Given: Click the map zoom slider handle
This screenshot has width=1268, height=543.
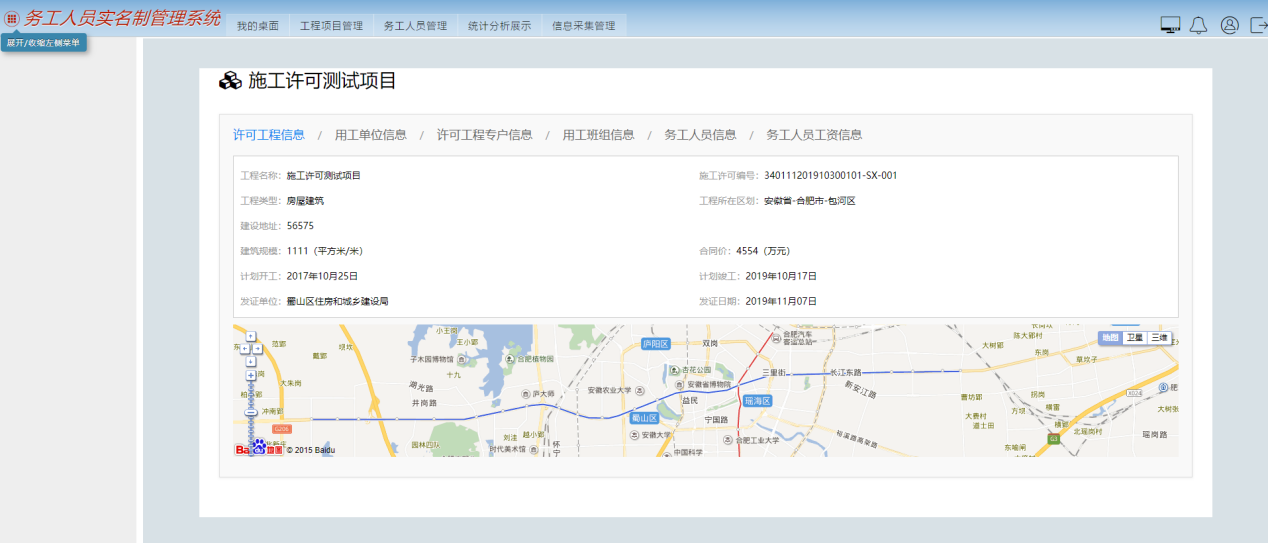Looking at the screenshot, I should [251, 412].
